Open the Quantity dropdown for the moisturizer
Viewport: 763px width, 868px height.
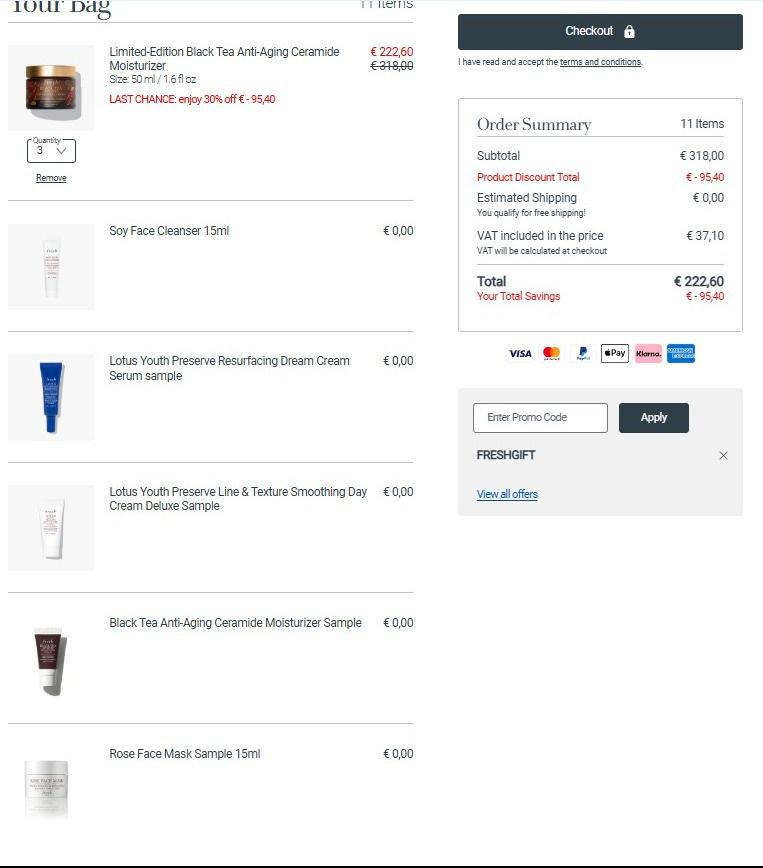(51, 151)
